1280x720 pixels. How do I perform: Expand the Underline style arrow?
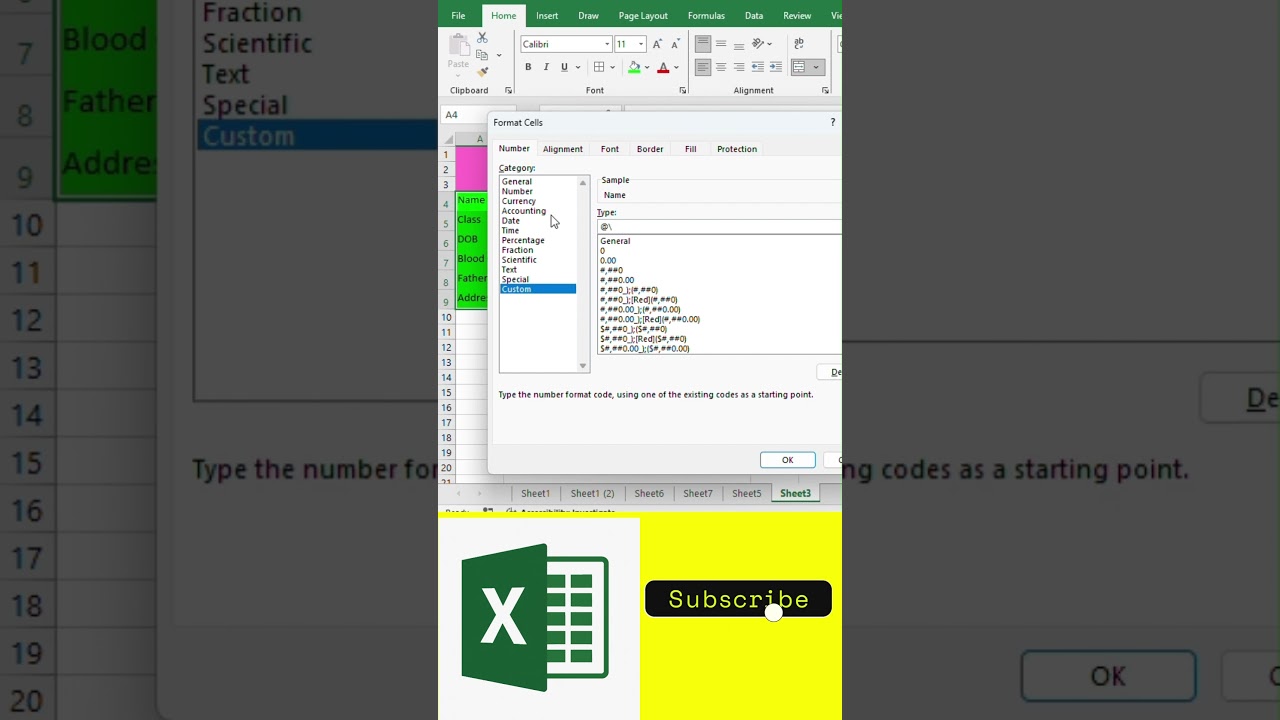tap(578, 68)
